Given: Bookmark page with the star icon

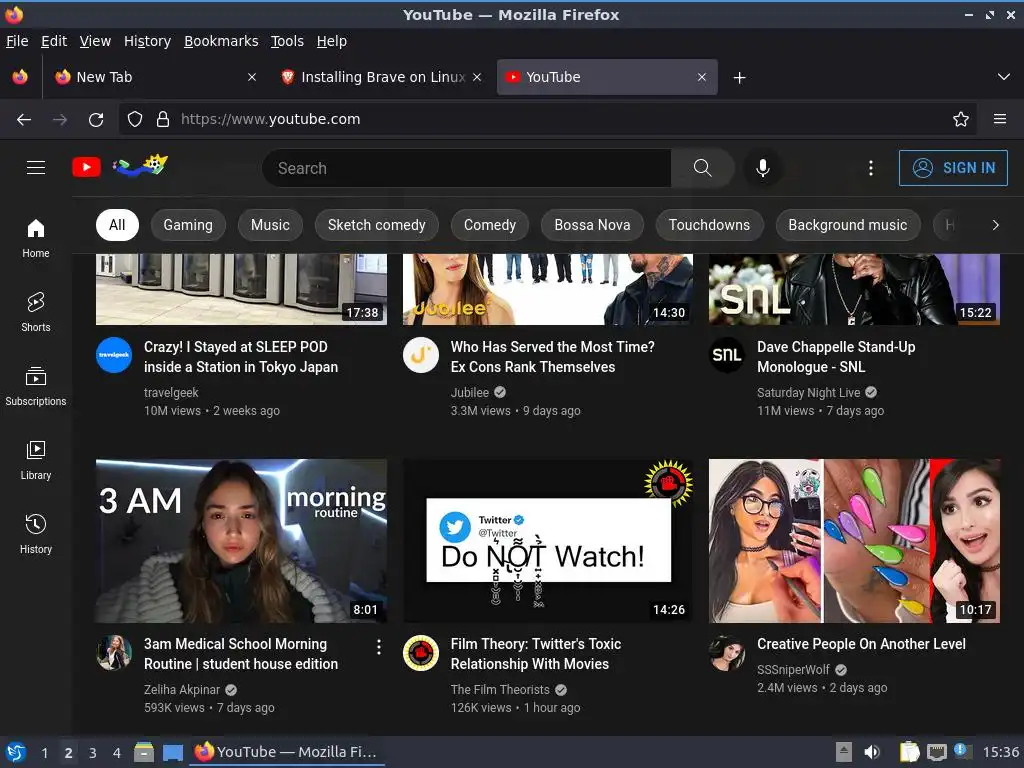Looking at the screenshot, I should point(961,120).
